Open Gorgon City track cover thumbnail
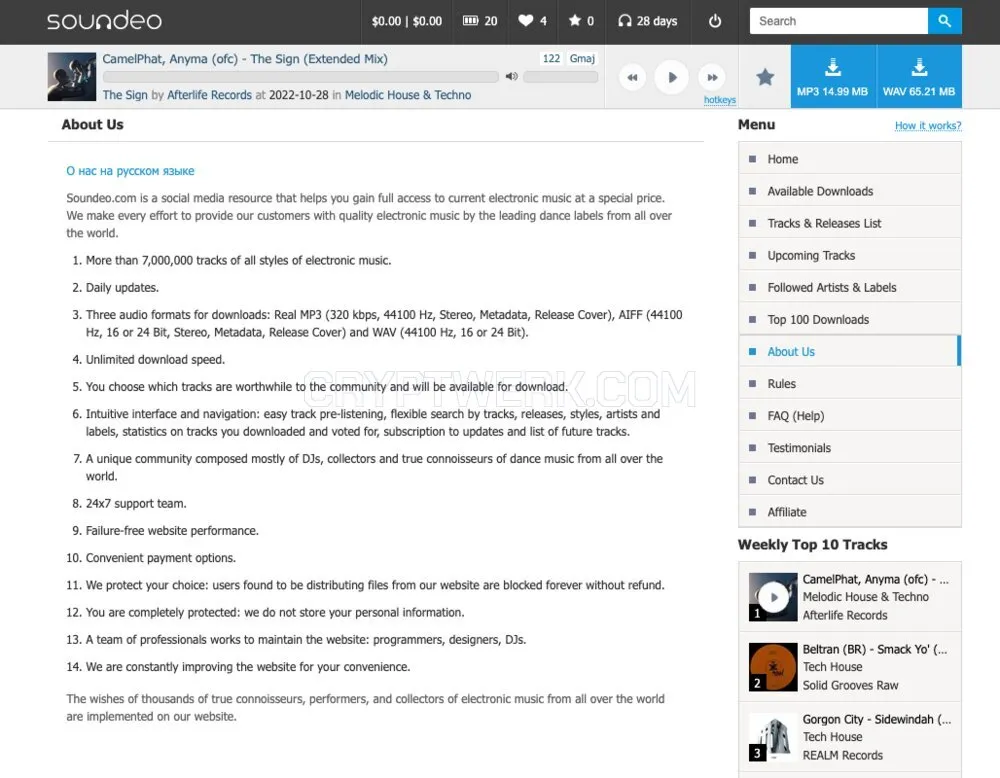This screenshot has width=1000, height=778. click(773, 737)
